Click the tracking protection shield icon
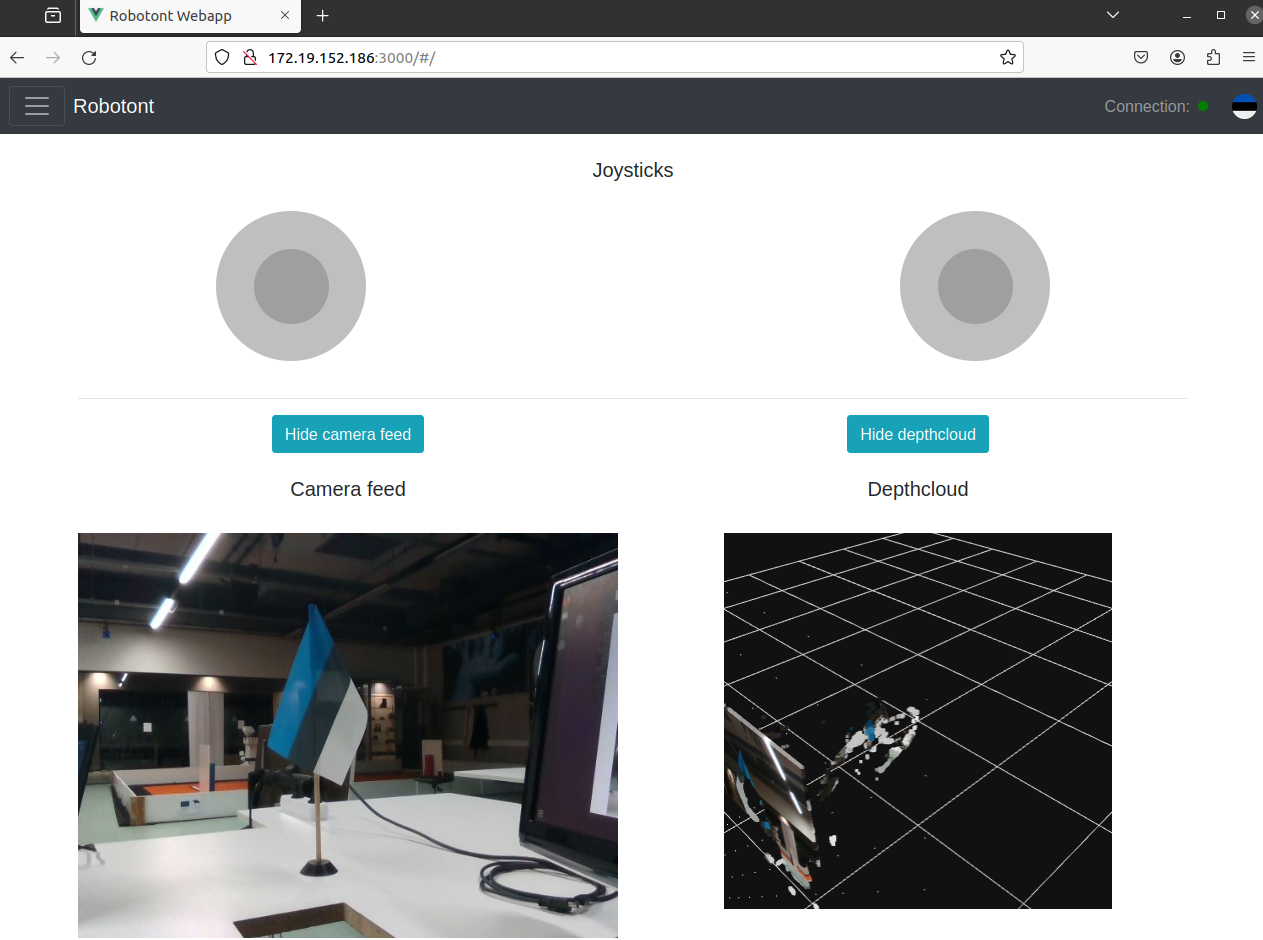Screen dimensions: 1263x940 [223, 58]
